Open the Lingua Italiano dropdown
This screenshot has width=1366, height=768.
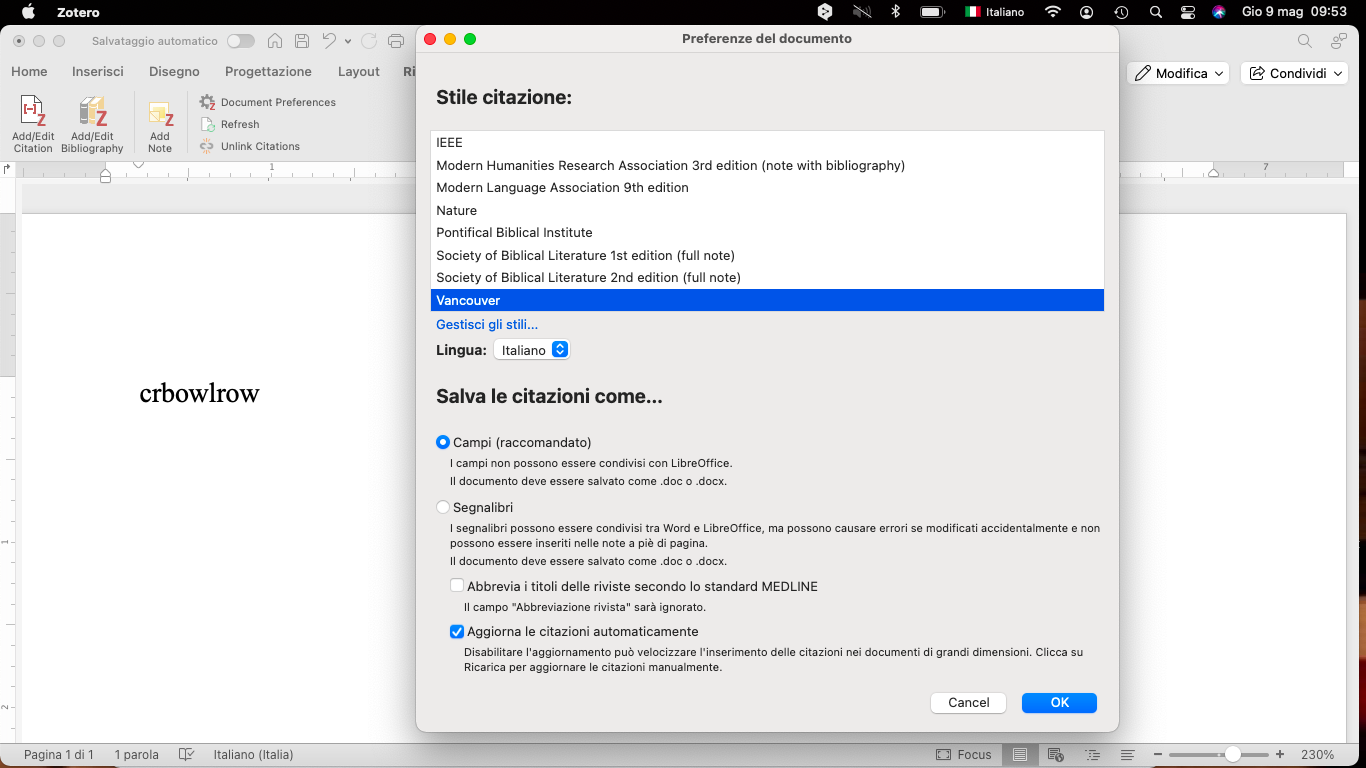[x=531, y=350]
